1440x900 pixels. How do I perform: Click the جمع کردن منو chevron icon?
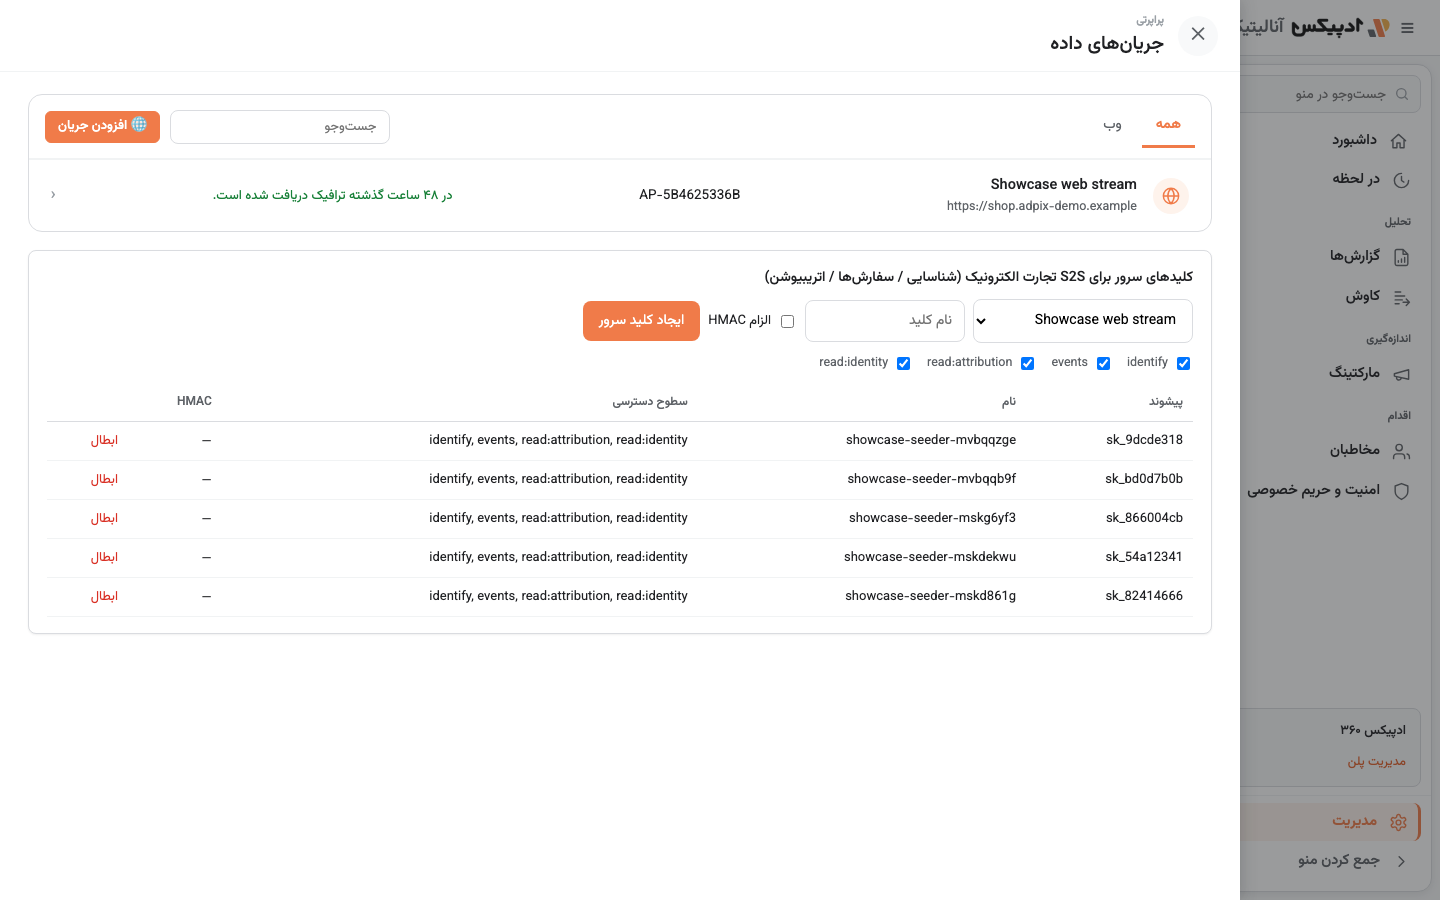pos(1401,861)
